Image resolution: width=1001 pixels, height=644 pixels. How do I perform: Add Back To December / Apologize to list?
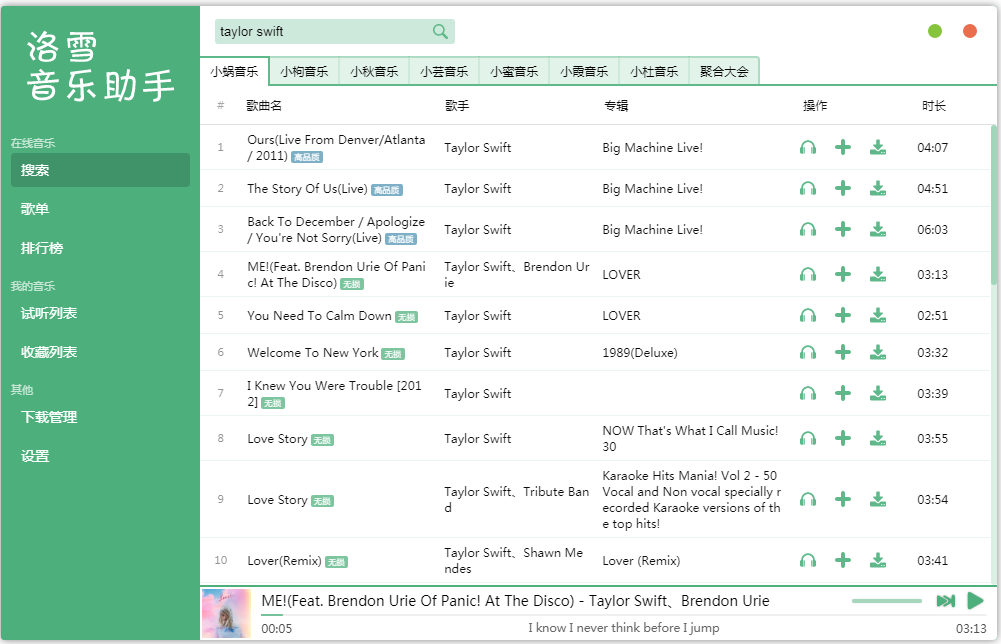click(843, 229)
